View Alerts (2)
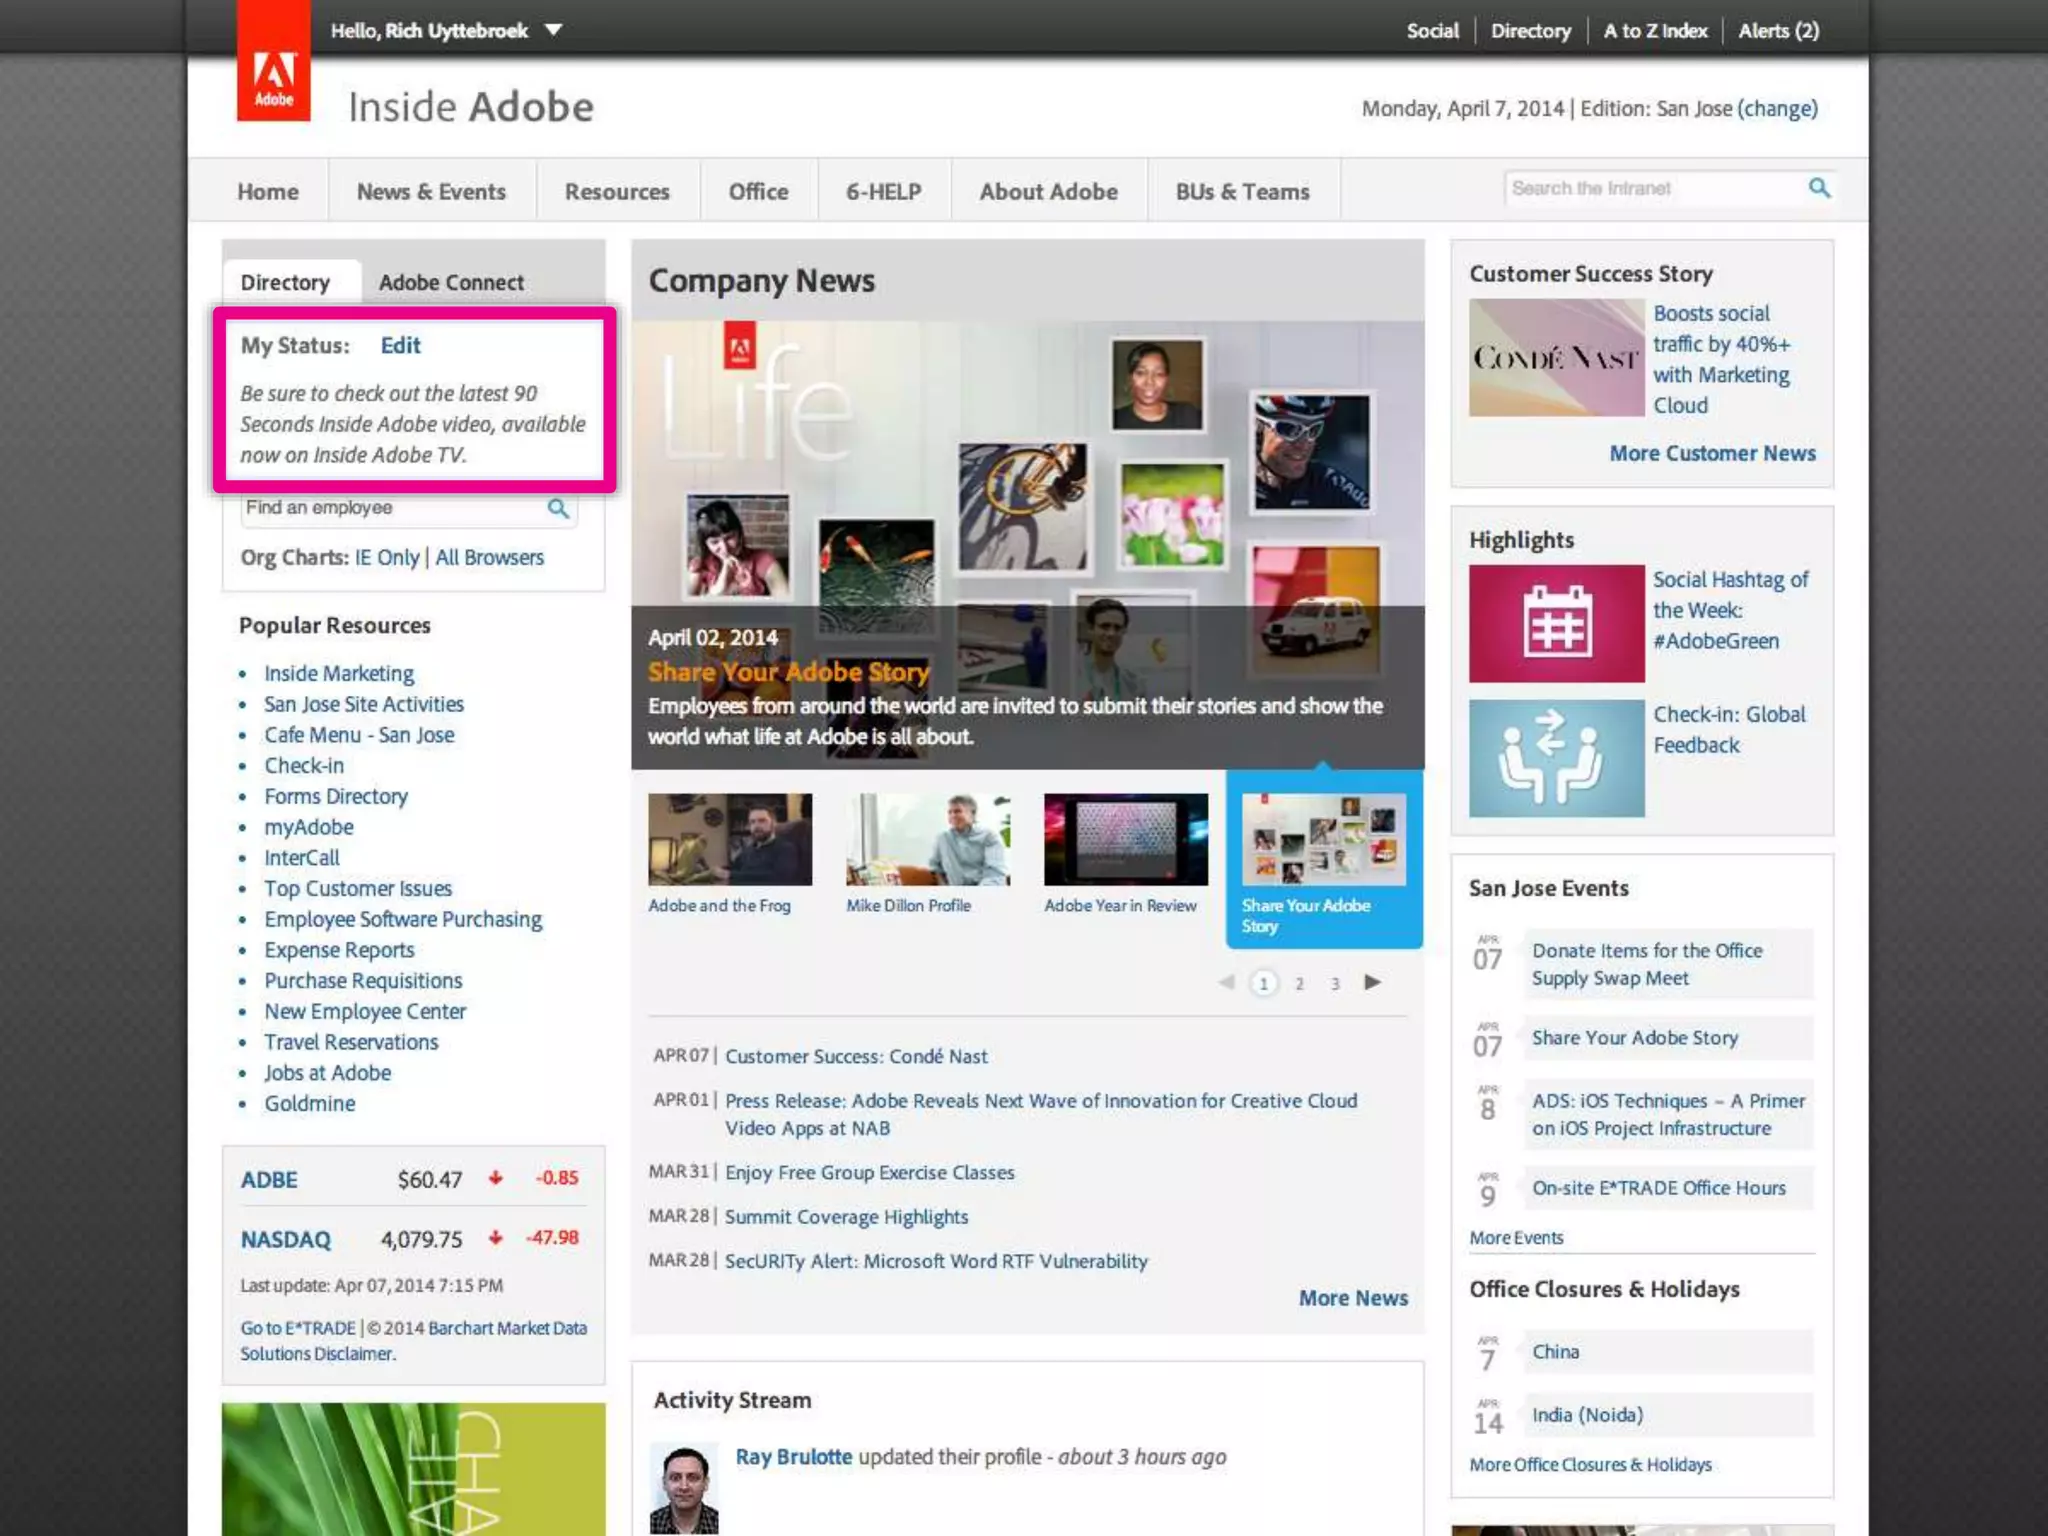This screenshot has height=1536, width=2048. click(1778, 30)
